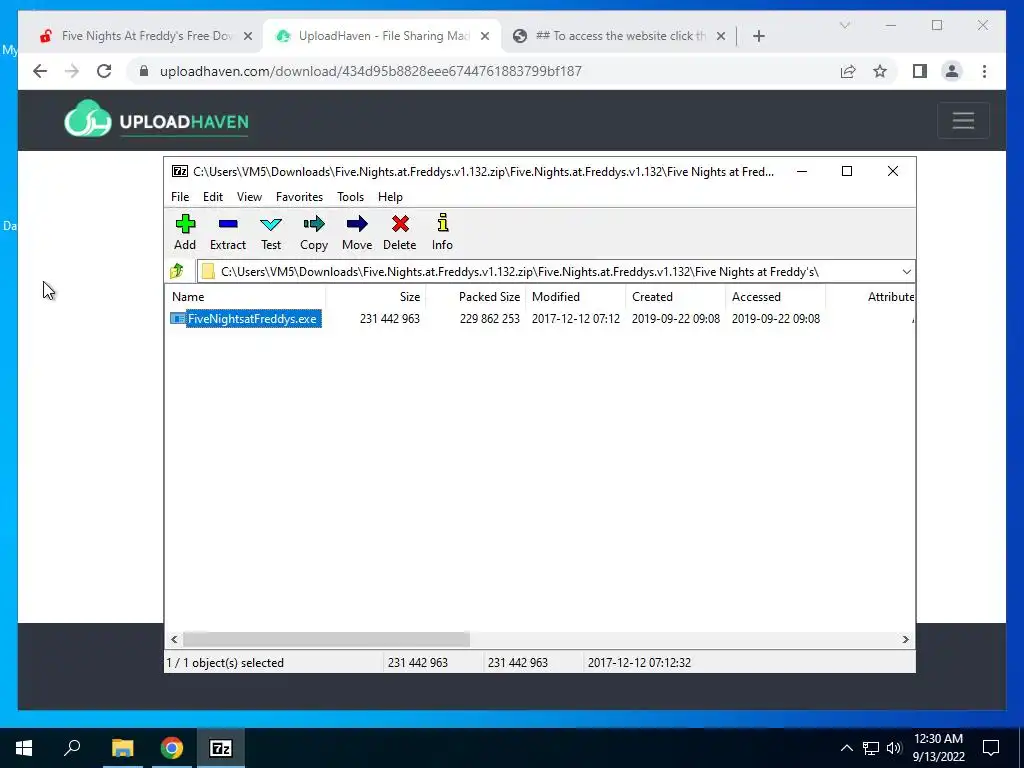
Task: Share this page via share icon
Action: coord(848,71)
